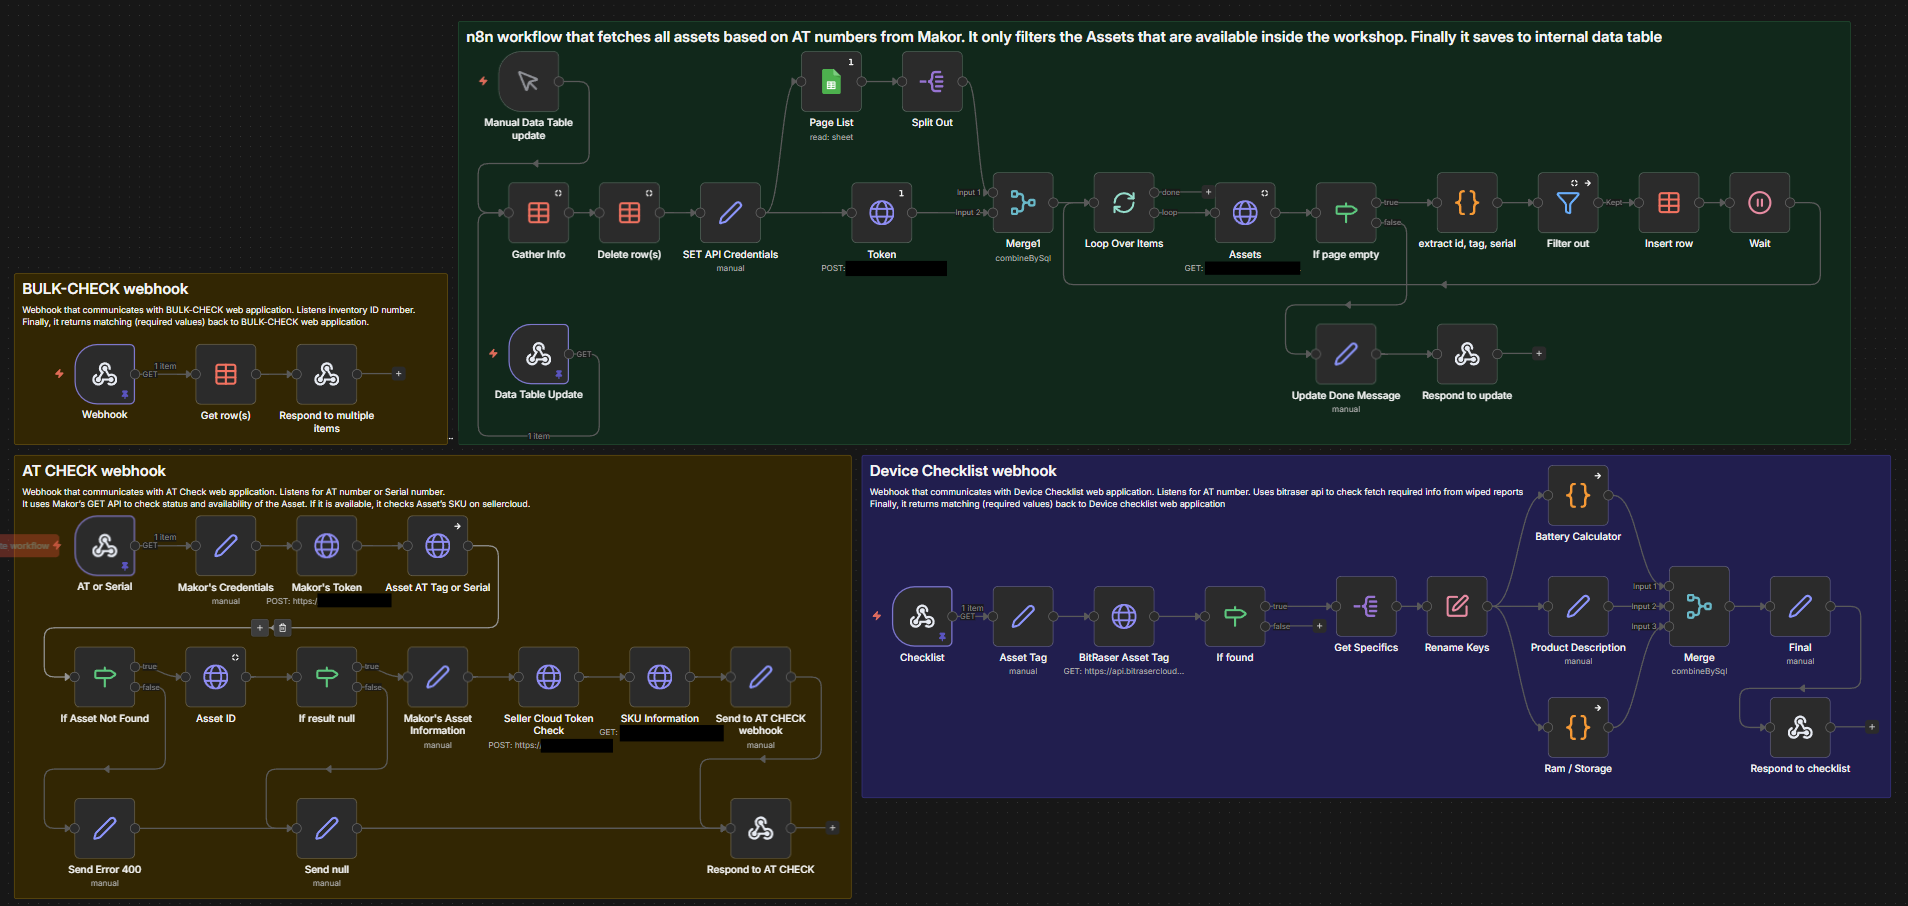Delete connection with trash icon near Asset AT Tag
1908x906 pixels.
click(281, 628)
